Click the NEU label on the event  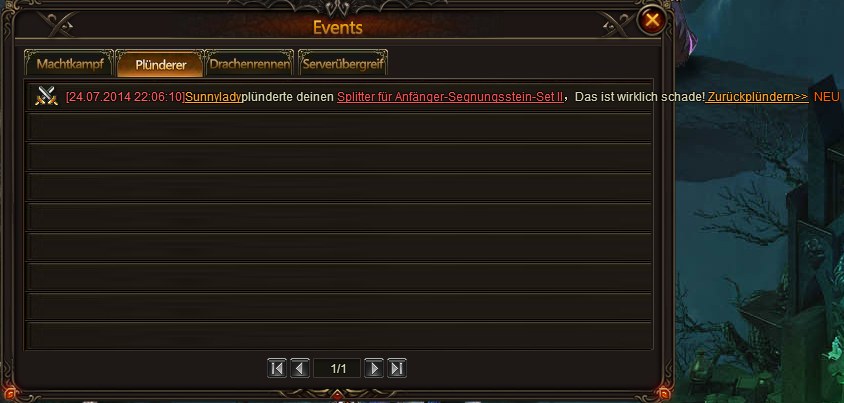[826, 97]
